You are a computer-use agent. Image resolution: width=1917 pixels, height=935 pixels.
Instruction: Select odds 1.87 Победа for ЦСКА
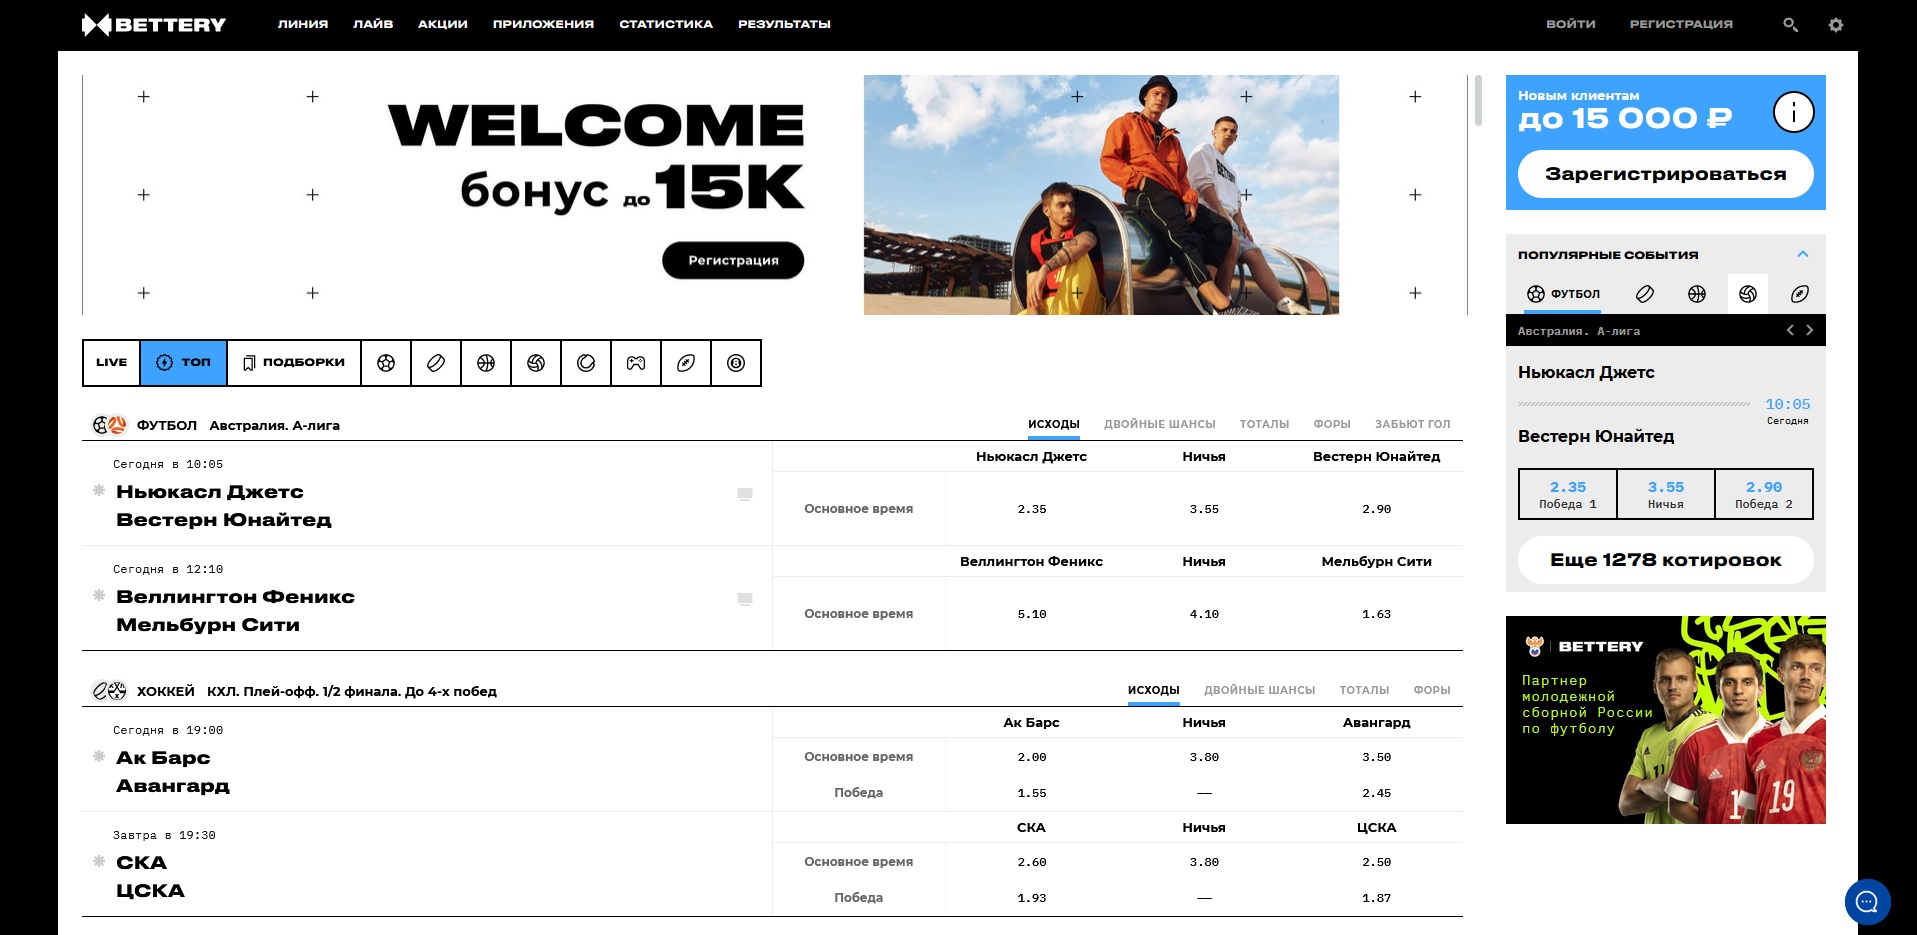click(x=1376, y=898)
